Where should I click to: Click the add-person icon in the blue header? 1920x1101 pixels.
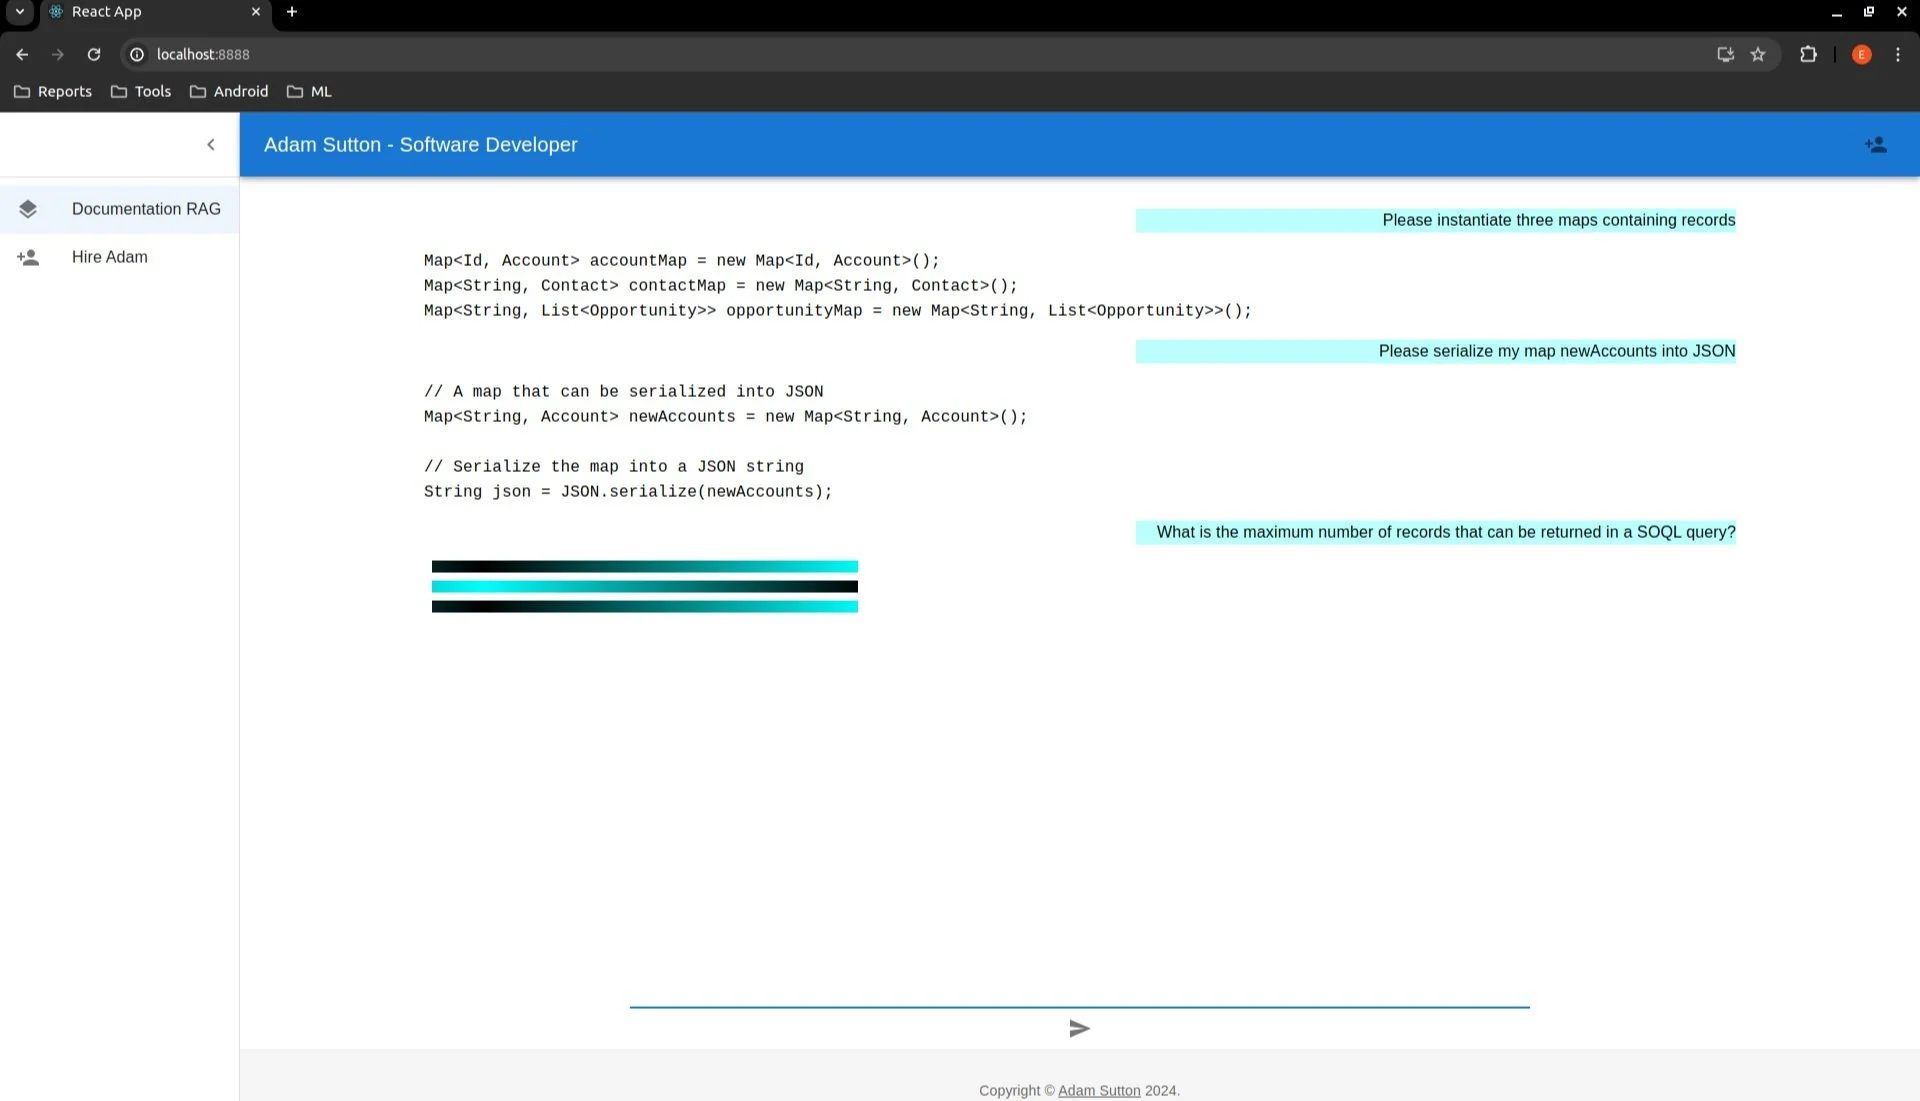pyautogui.click(x=1876, y=144)
